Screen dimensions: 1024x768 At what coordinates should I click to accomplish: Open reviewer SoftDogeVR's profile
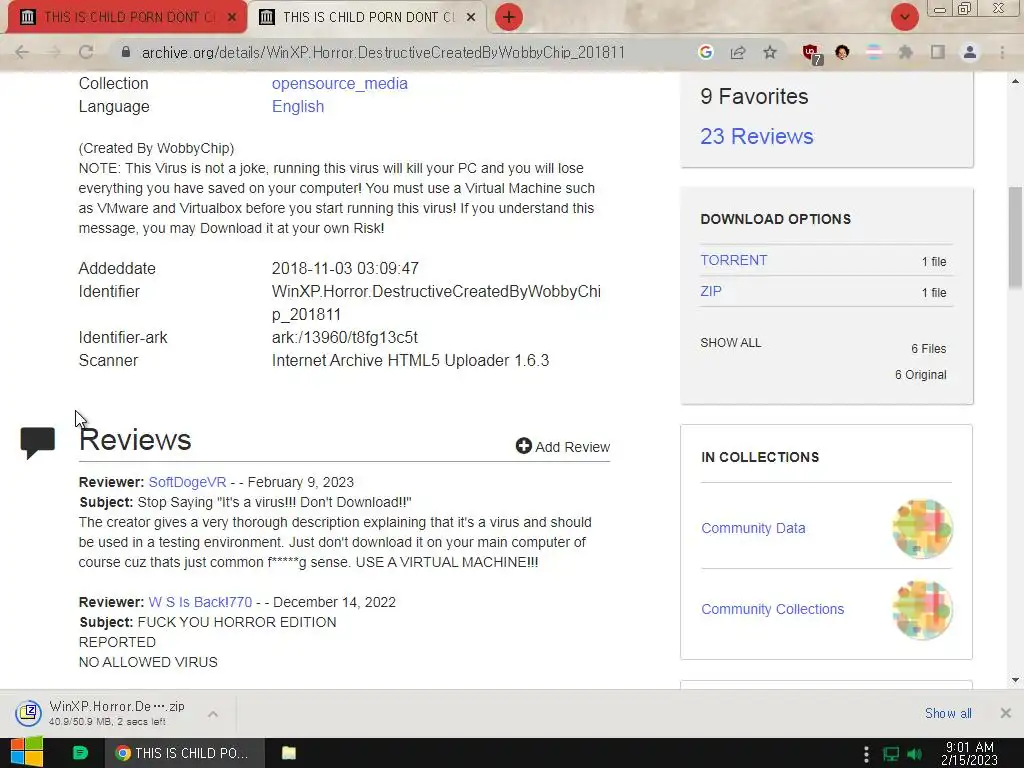pyautogui.click(x=187, y=482)
